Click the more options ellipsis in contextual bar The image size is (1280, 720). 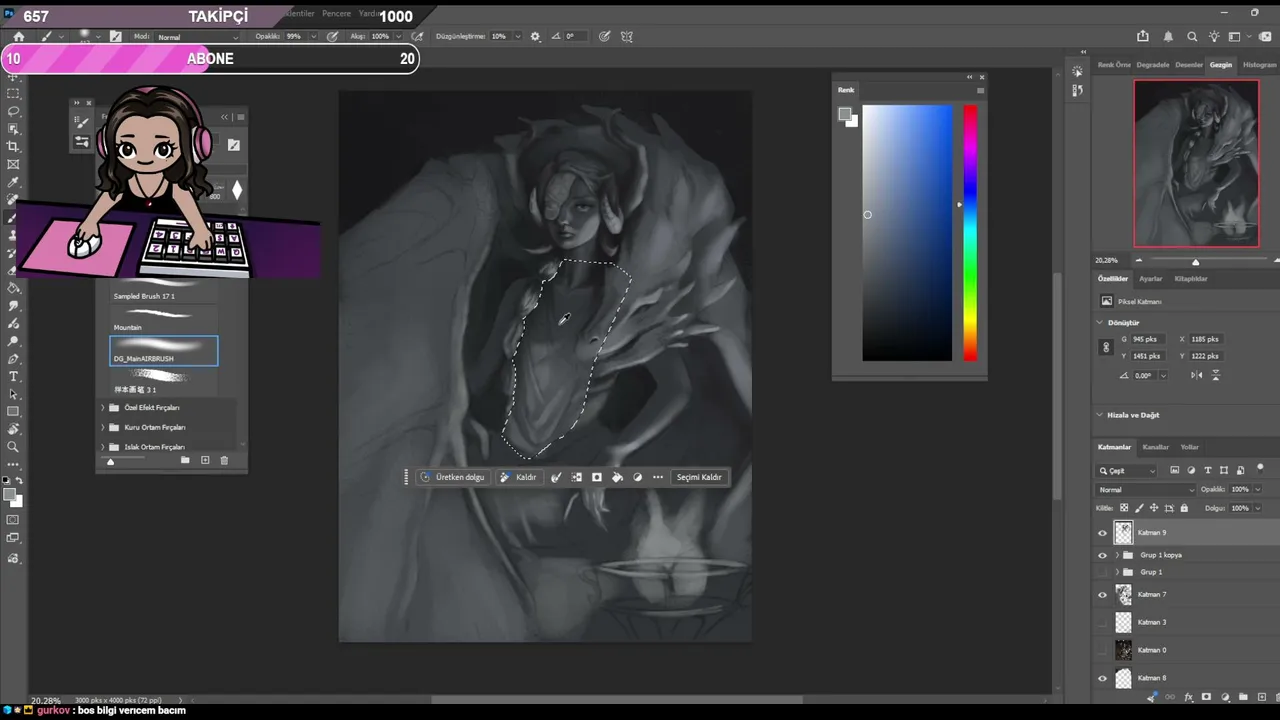tap(658, 477)
